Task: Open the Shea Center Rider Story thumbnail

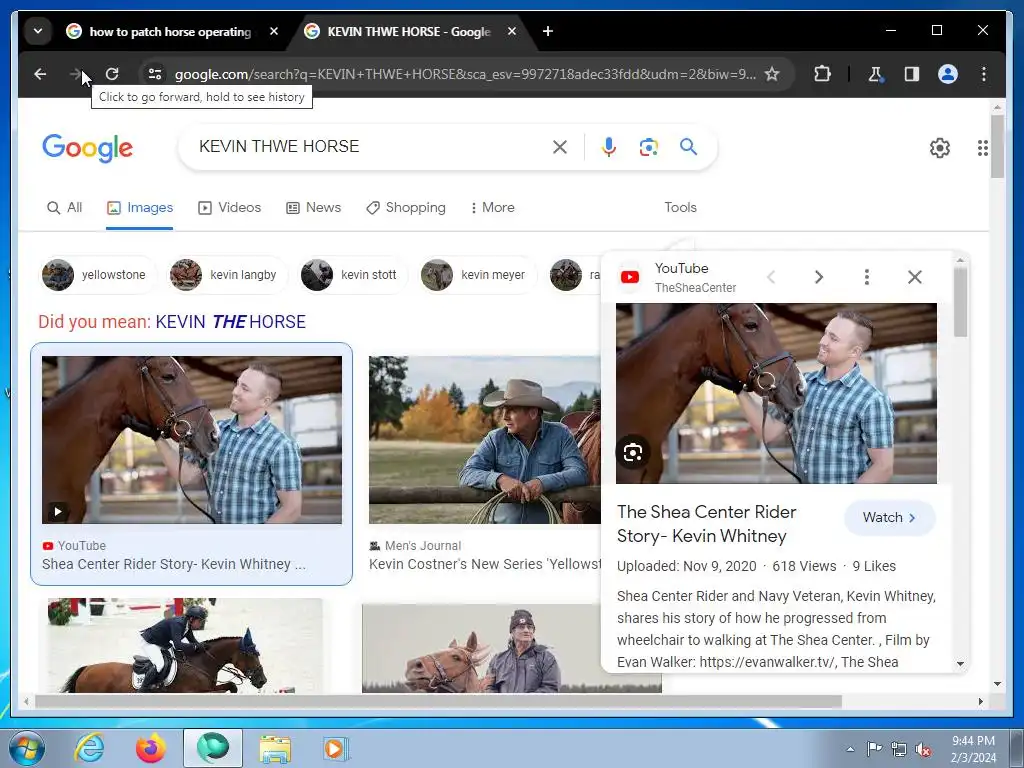Action: 191,440
